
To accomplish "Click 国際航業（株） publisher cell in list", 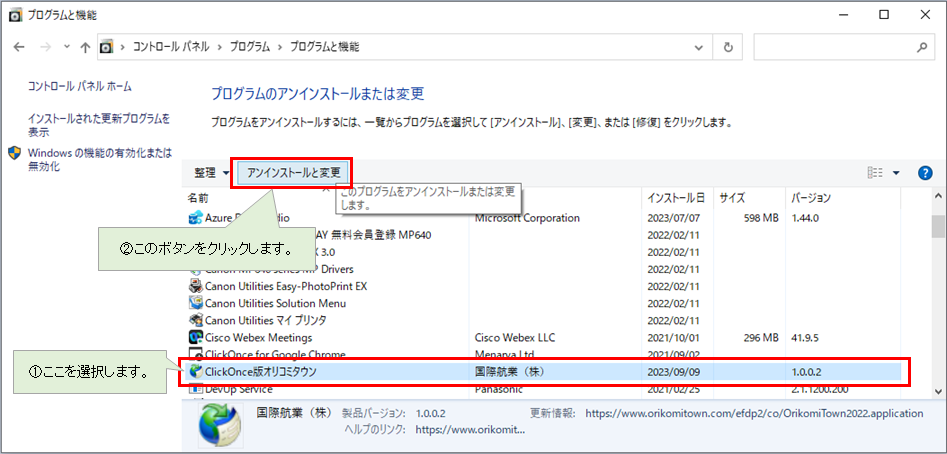I will (x=510, y=372).
